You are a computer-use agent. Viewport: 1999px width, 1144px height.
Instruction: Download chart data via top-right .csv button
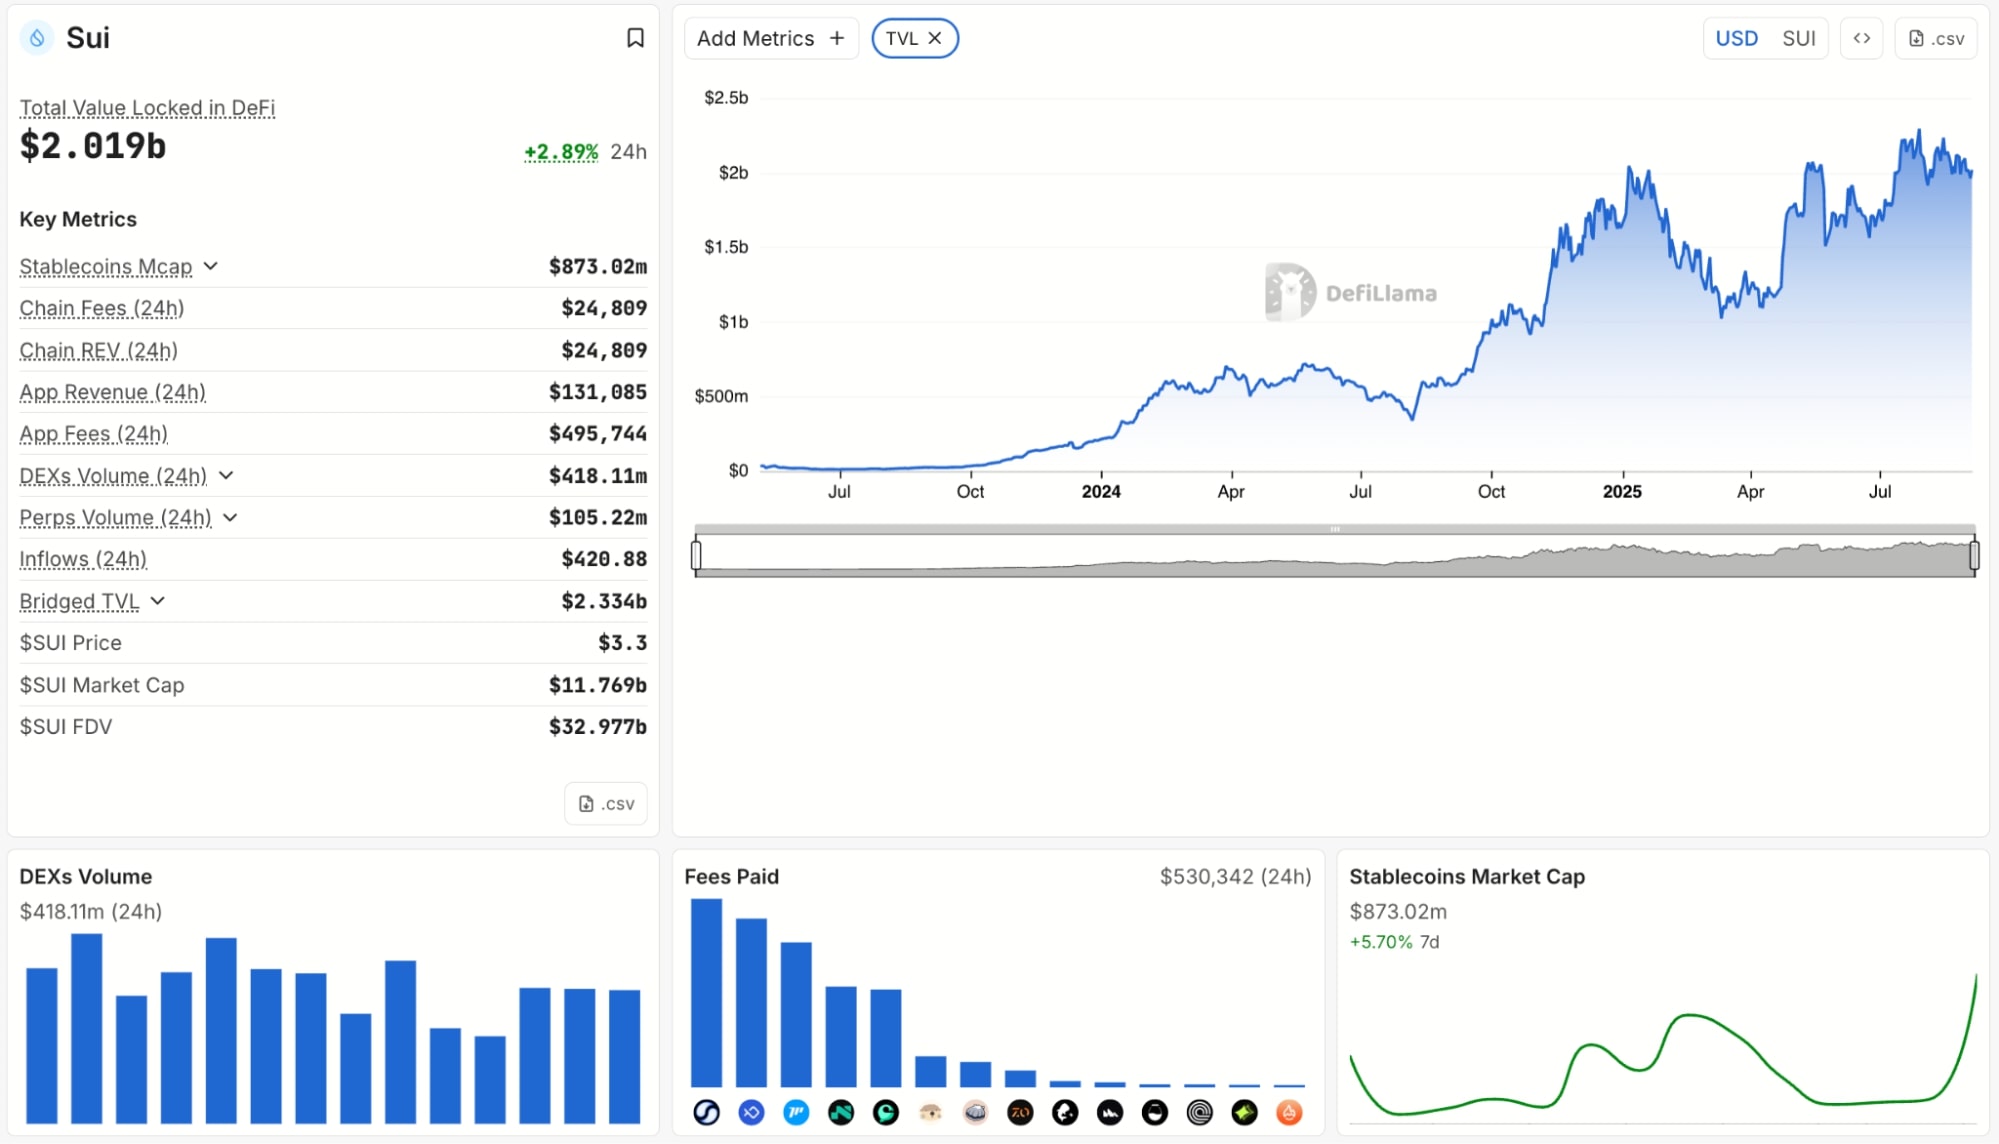coord(1936,38)
